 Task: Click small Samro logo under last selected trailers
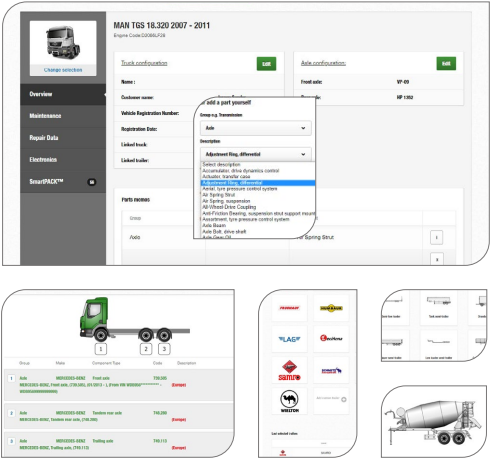point(283,453)
